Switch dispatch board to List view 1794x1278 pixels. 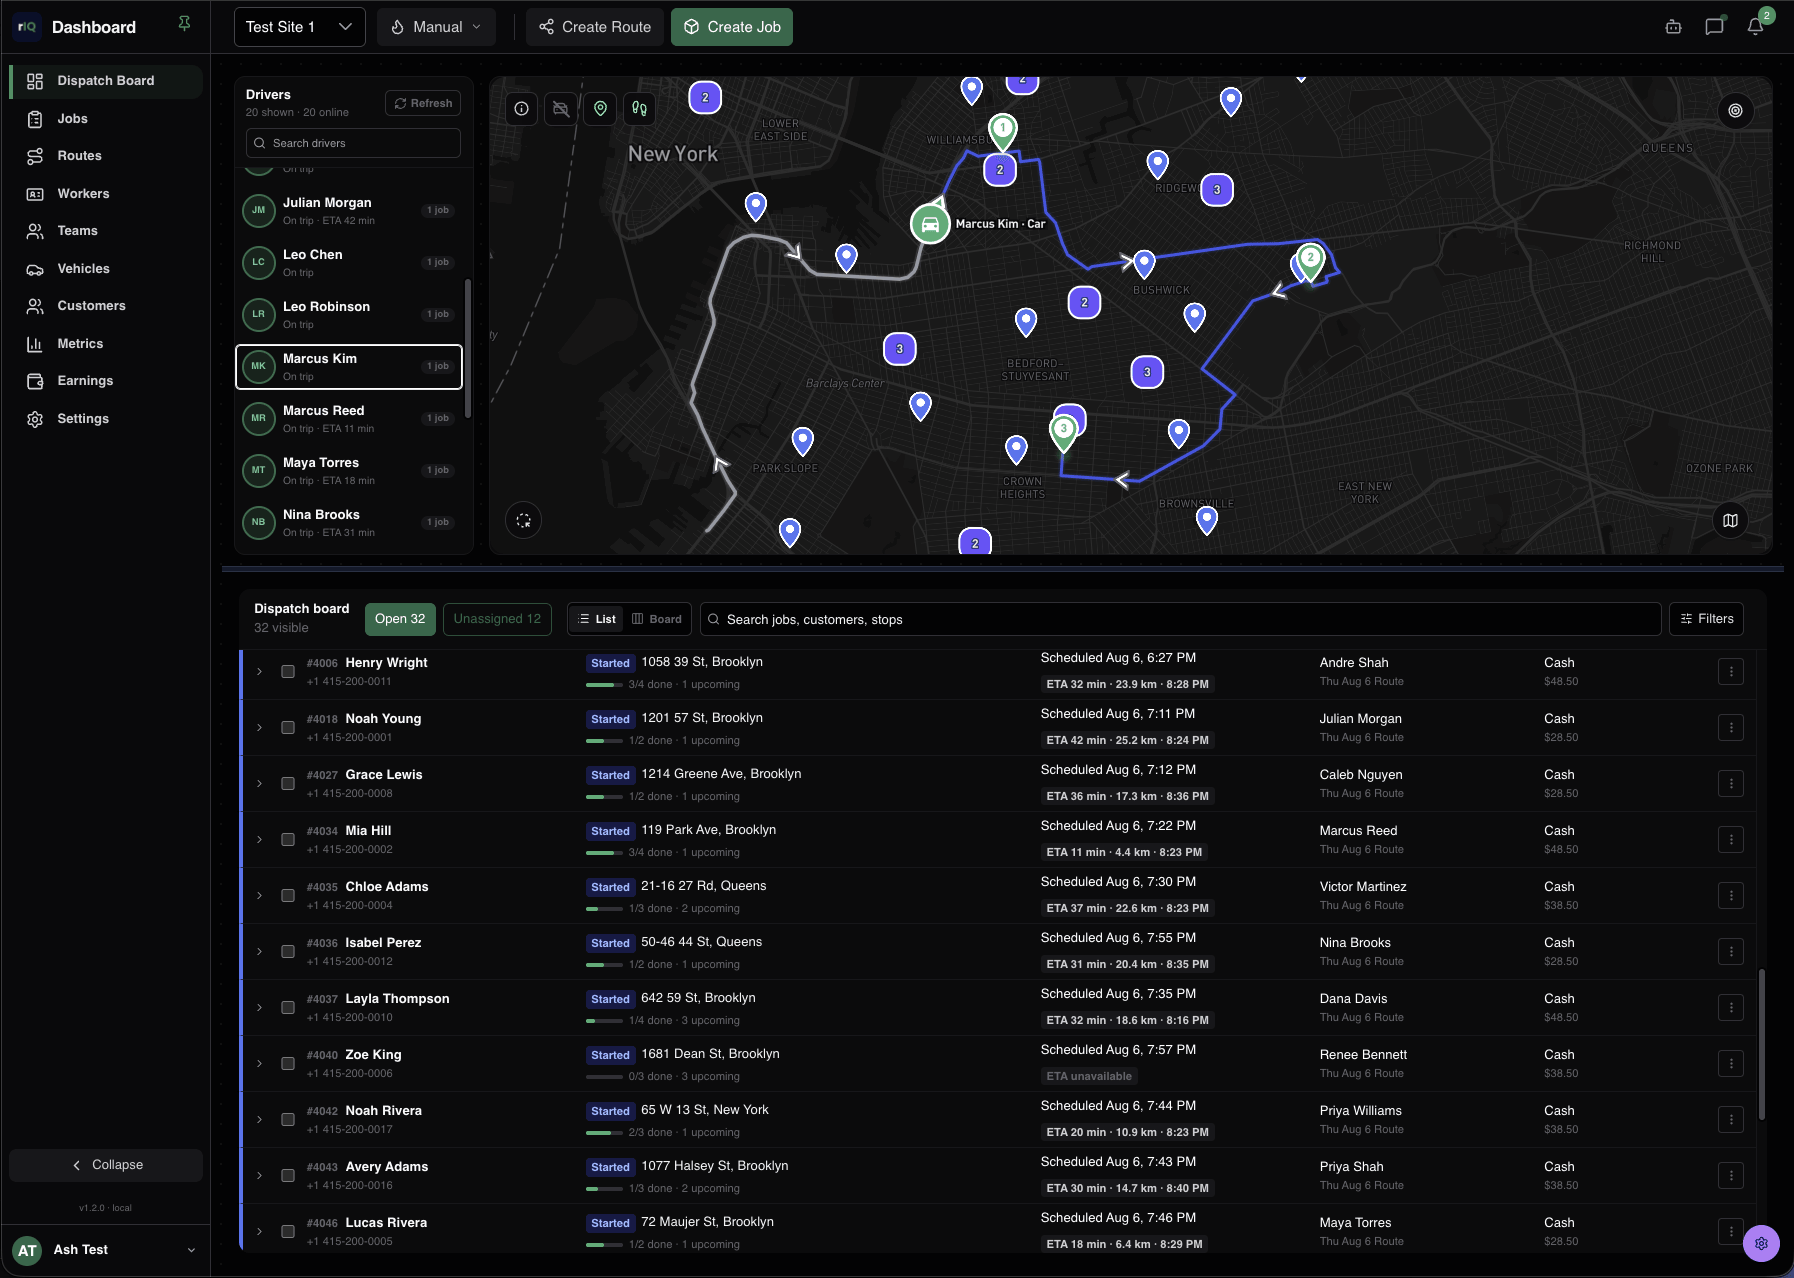[x=597, y=619]
